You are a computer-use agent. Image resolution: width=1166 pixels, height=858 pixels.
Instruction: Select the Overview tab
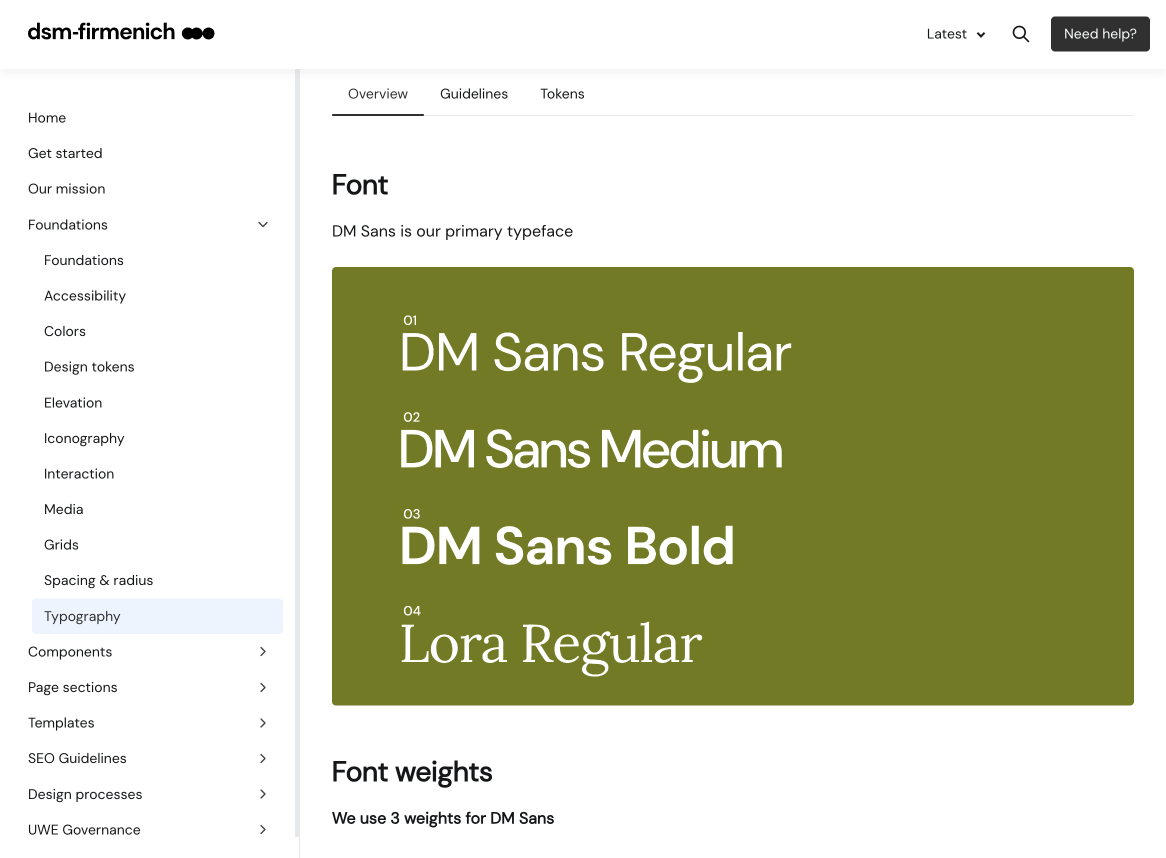click(377, 94)
